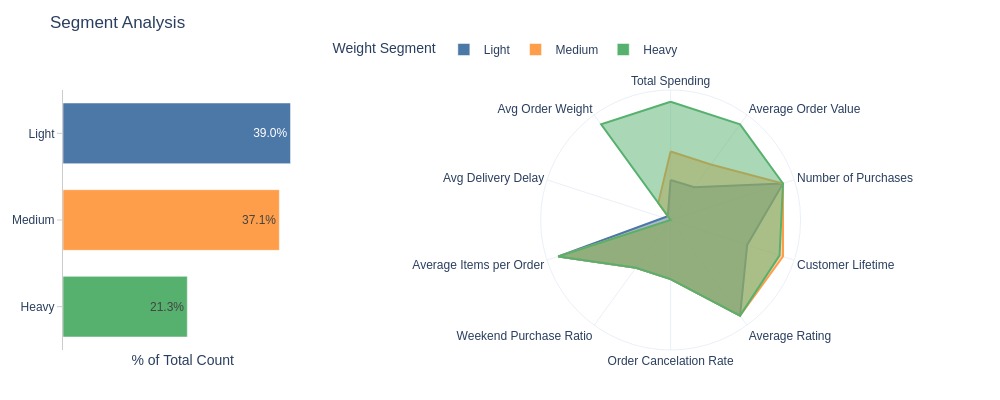The image size is (1000, 400).
Task: Select the Light 39.0% bar
Action: (177, 133)
